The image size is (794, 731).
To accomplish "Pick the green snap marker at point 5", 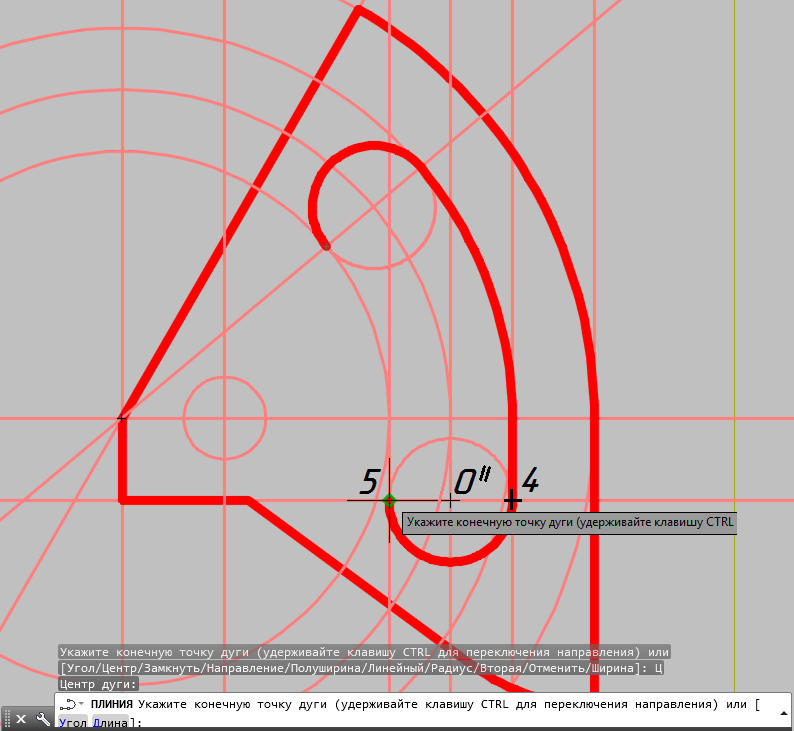I will (389, 500).
